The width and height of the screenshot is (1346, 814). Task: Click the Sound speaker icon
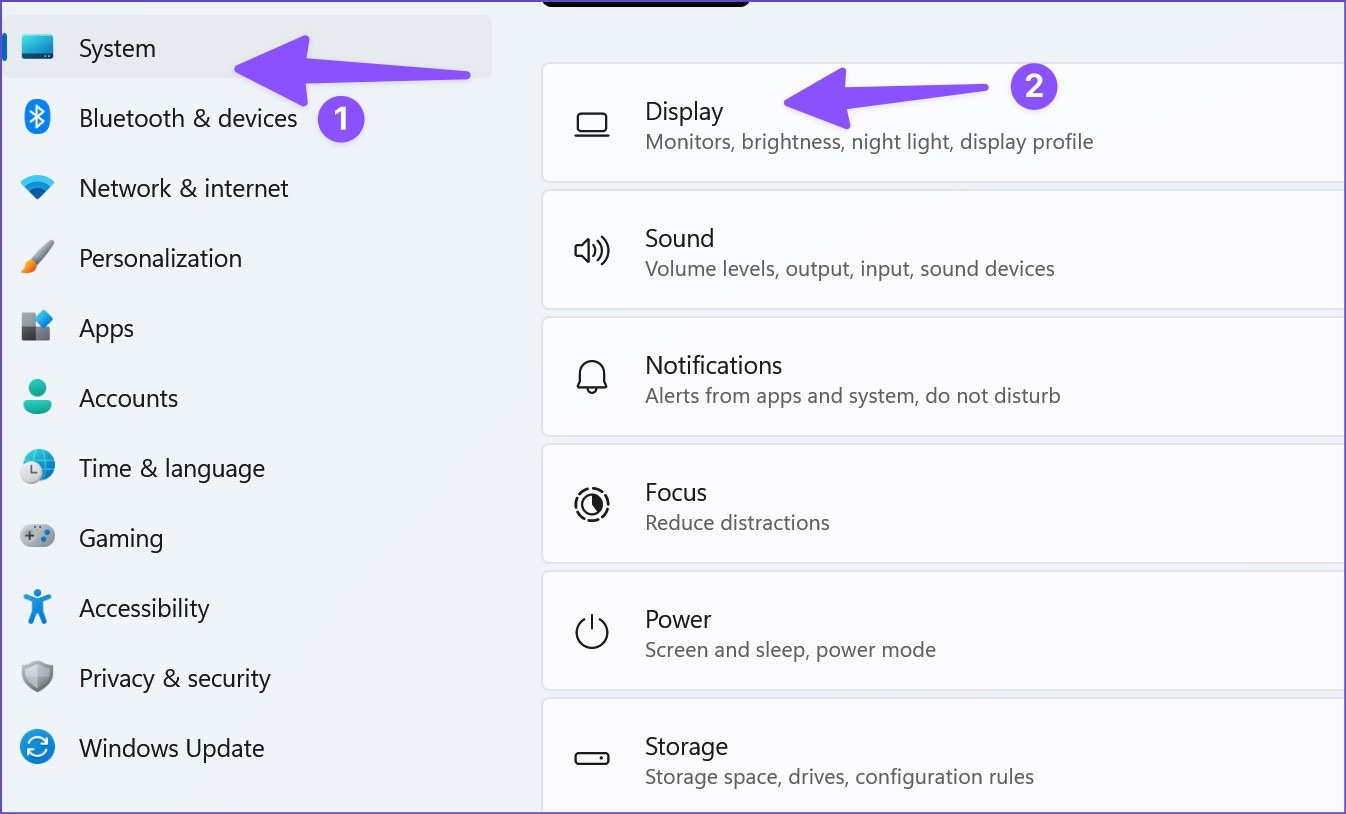(592, 251)
